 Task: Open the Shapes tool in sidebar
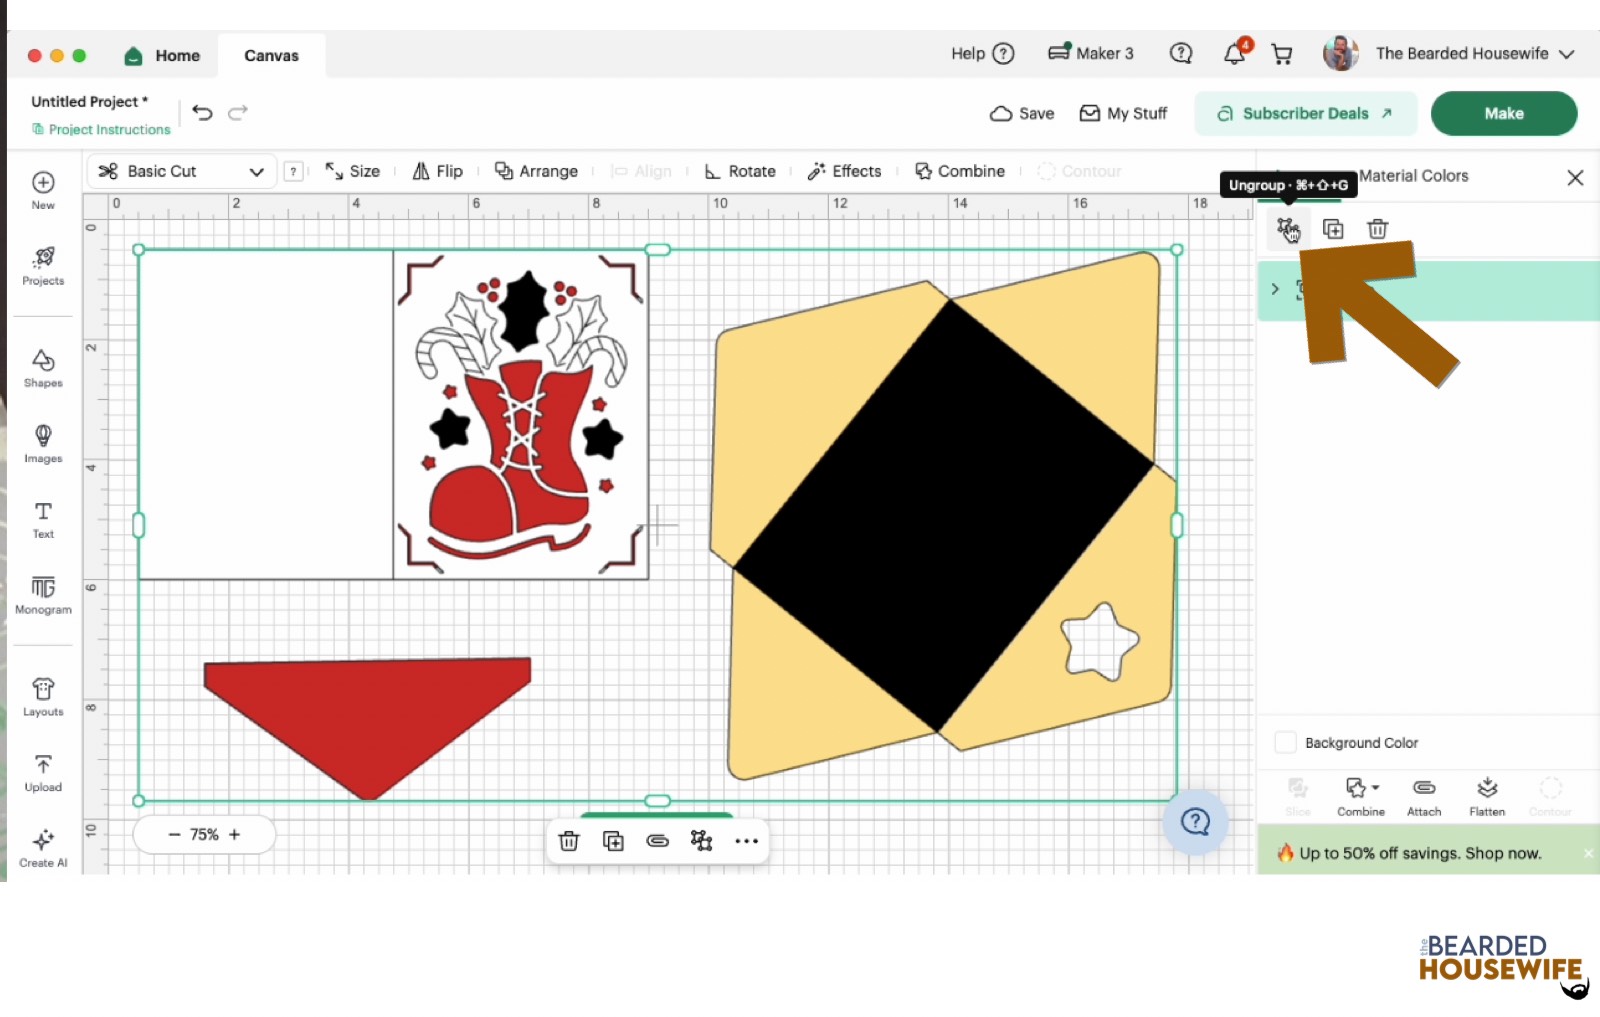coord(43,368)
